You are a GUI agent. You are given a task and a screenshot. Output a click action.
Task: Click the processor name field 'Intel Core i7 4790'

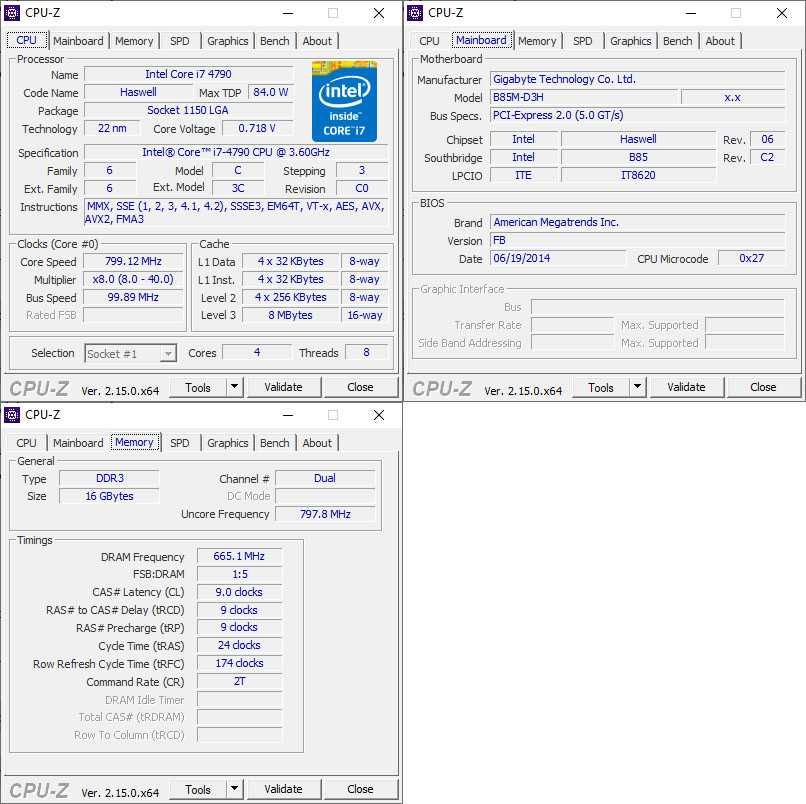[189, 74]
